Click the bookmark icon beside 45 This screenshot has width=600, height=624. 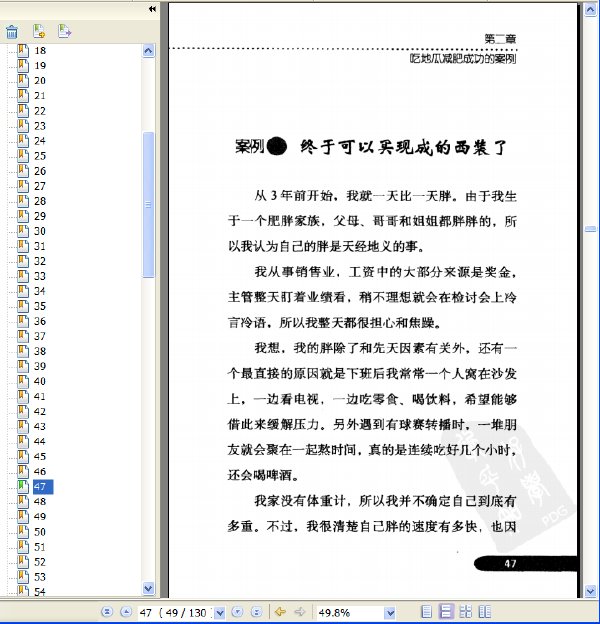(23, 456)
